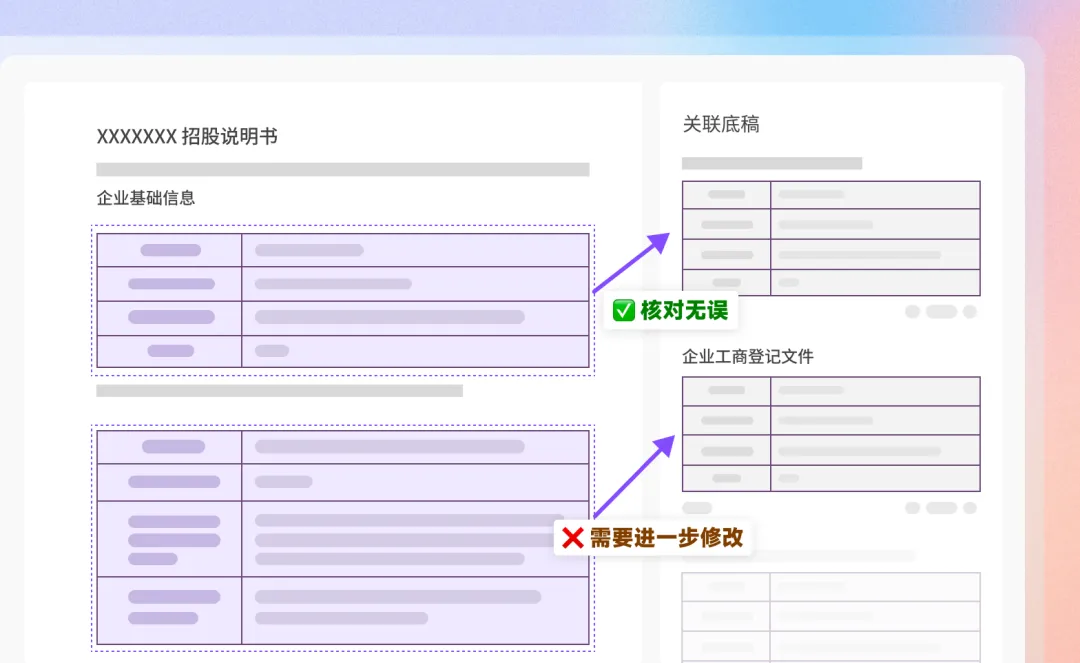Click the green checkmark icon beside 核对无误
The height and width of the screenshot is (663, 1080).
coord(623,311)
